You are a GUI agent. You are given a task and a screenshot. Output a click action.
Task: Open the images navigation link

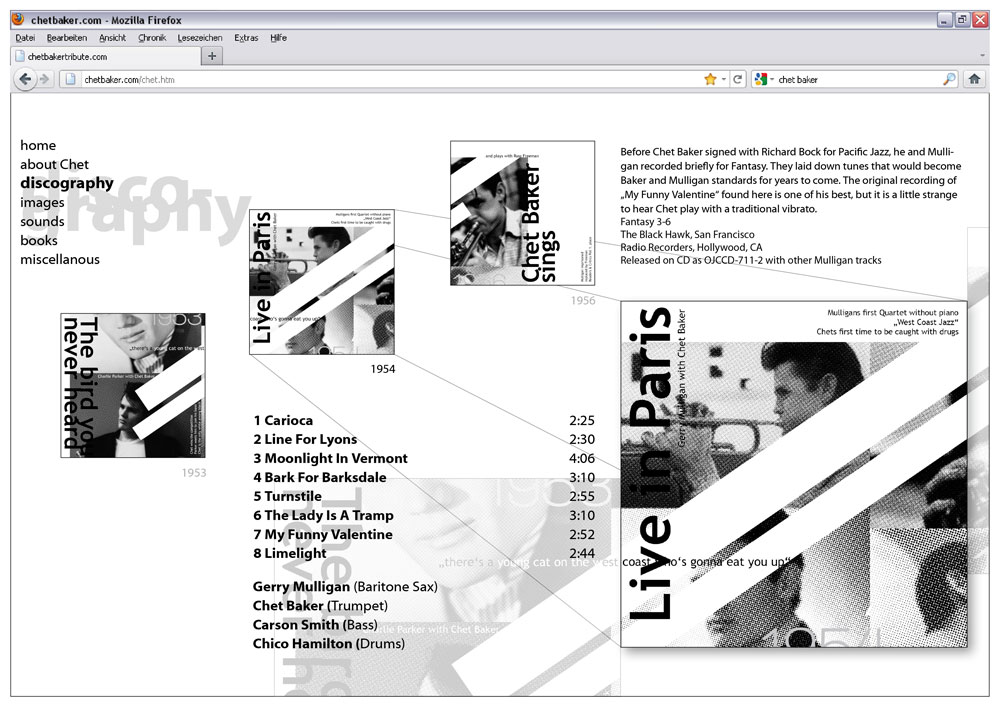tap(42, 202)
